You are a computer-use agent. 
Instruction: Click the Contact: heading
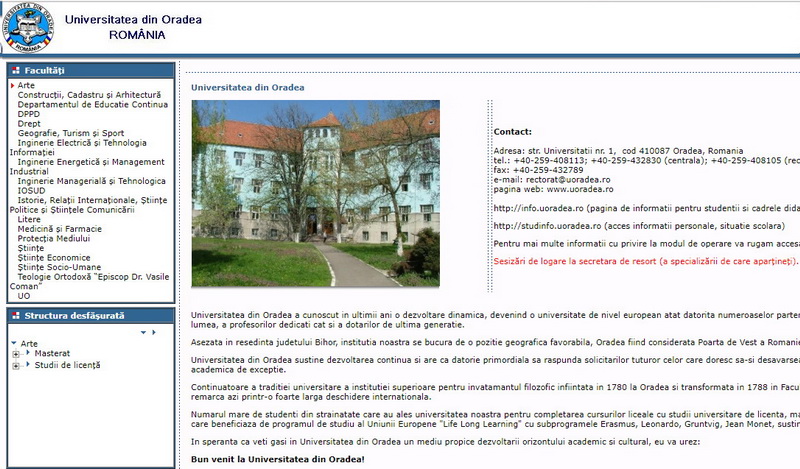point(512,132)
